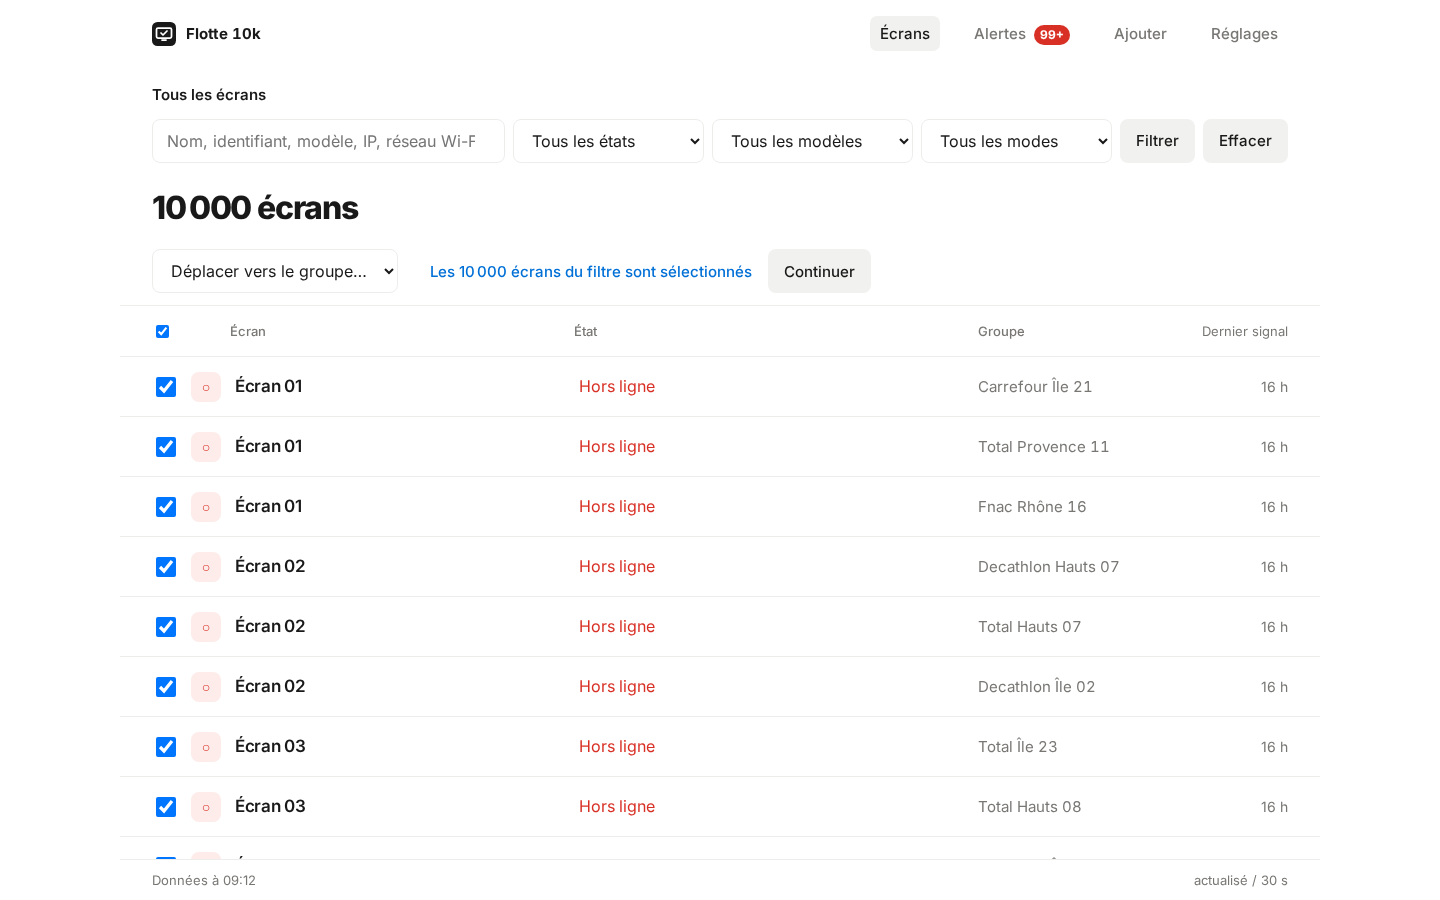
Task: Click the "Les 10 000 écrans du filtre sont sélectionnés" link
Action: (591, 272)
